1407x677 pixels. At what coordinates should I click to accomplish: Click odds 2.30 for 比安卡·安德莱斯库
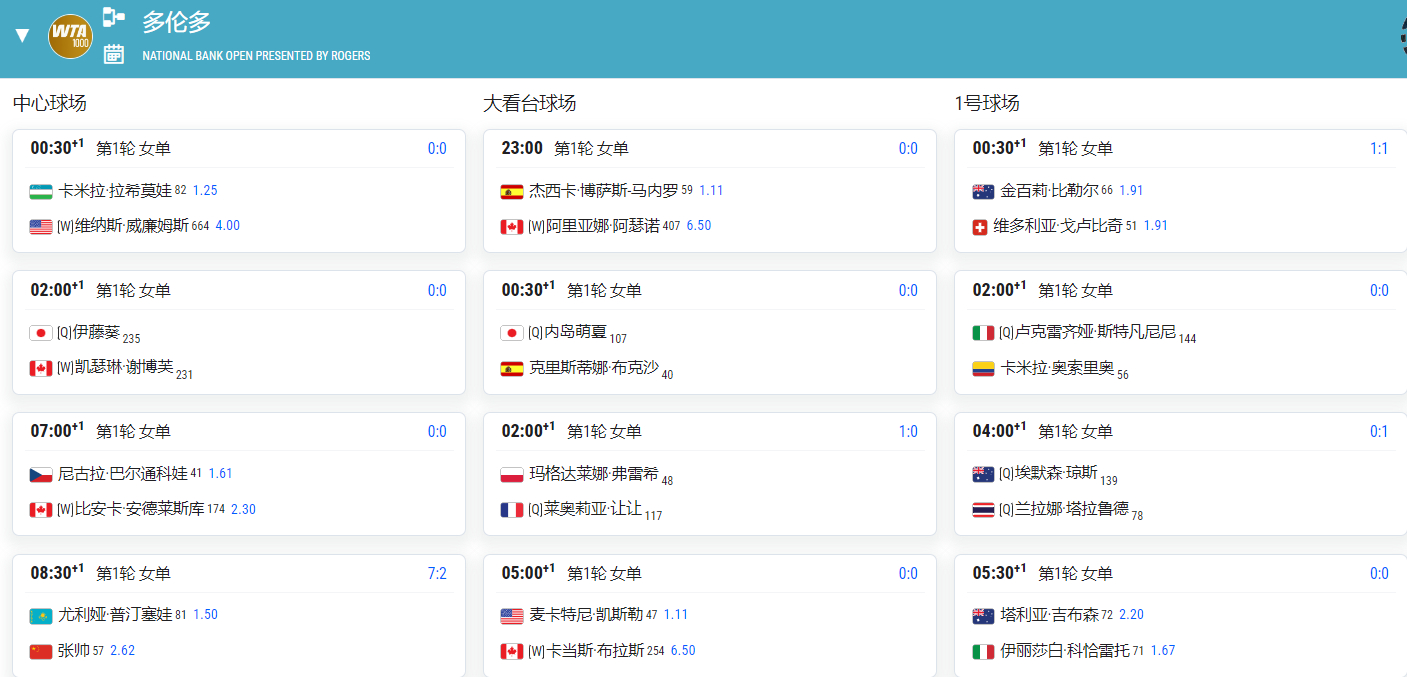243,509
